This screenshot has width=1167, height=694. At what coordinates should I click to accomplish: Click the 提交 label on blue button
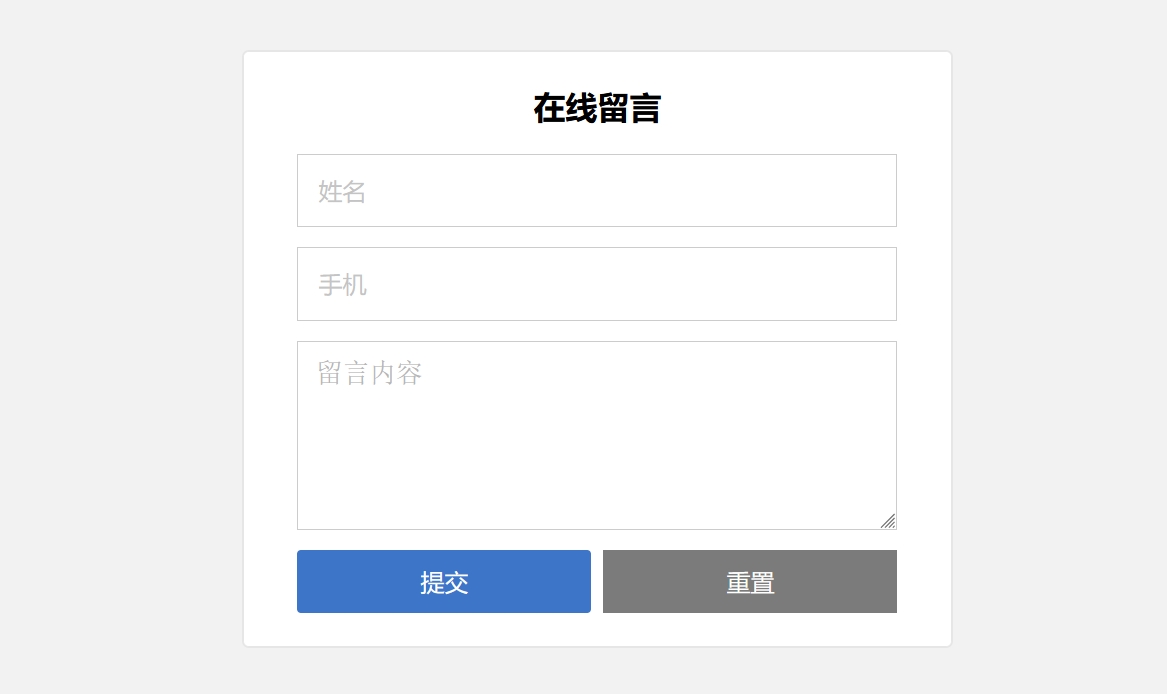(x=444, y=582)
